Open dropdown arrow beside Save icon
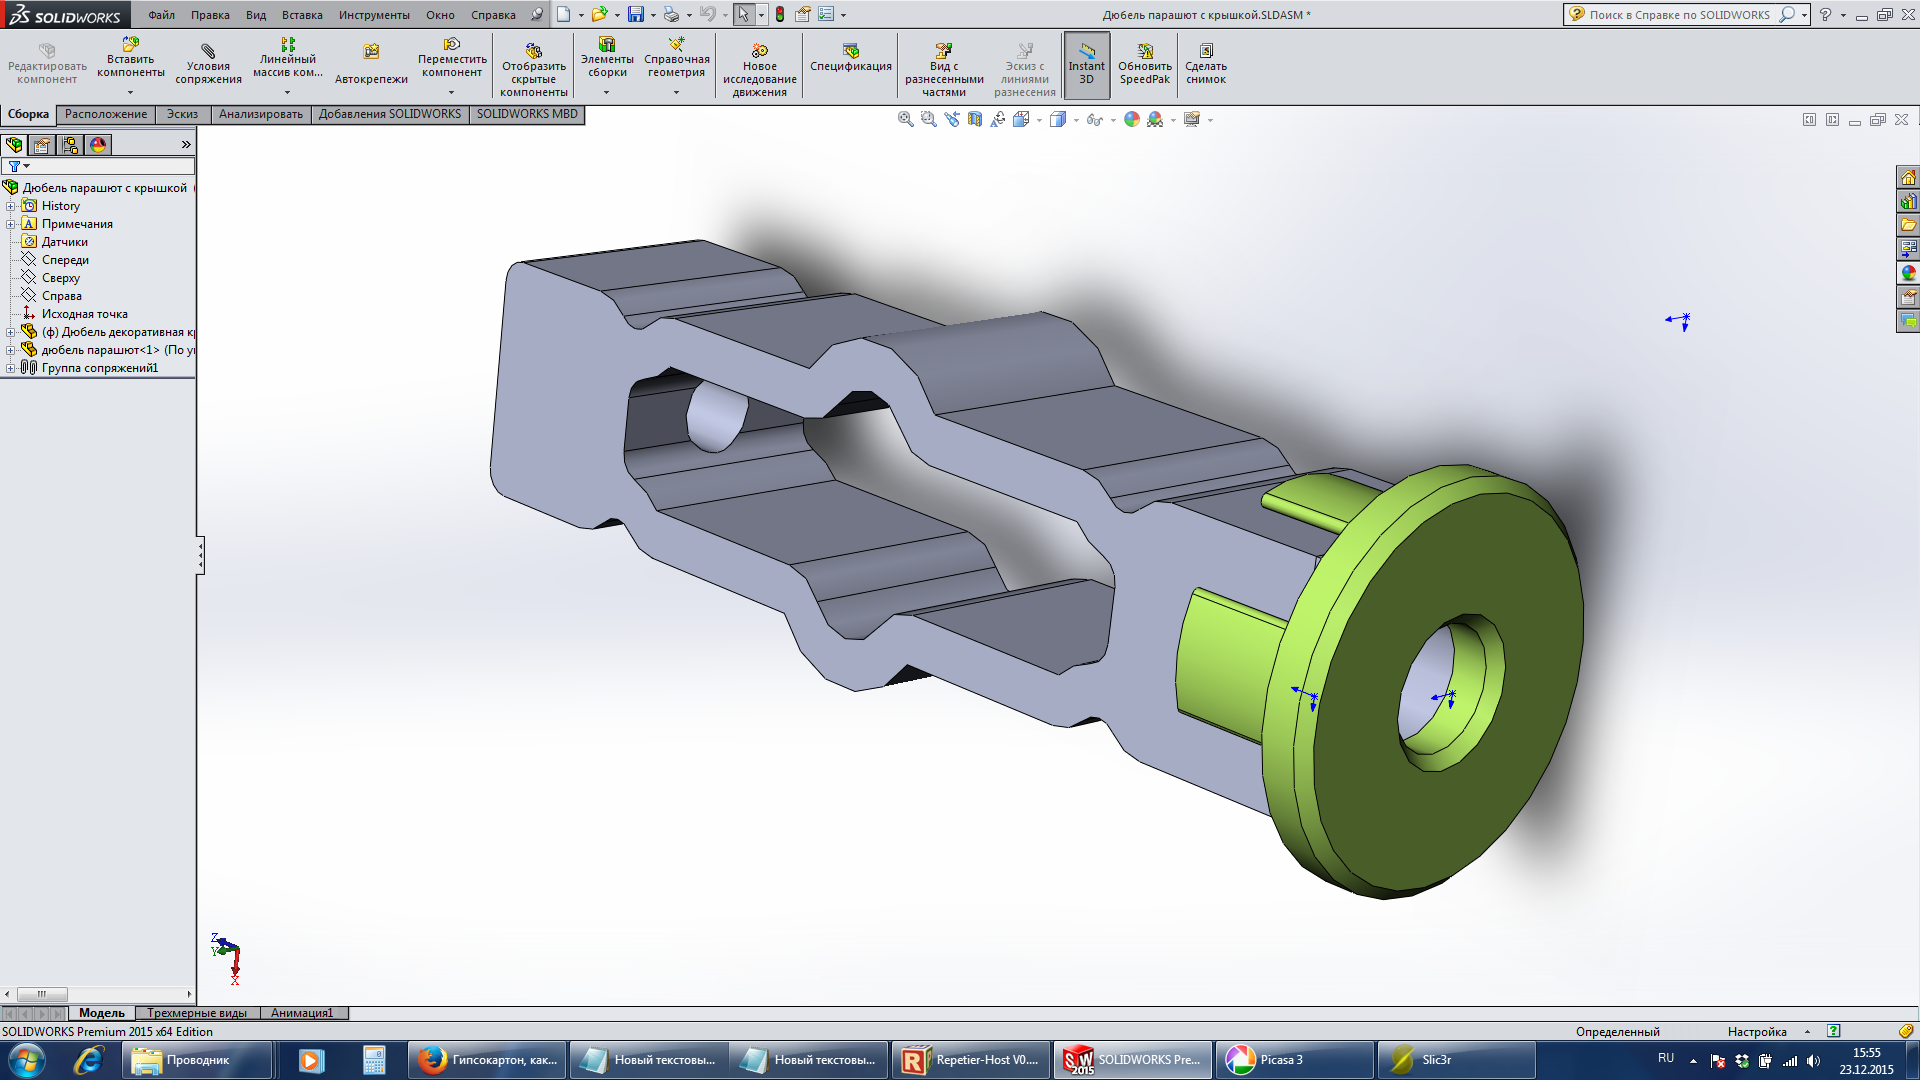Image resolution: width=1920 pixels, height=1080 pixels. (653, 15)
